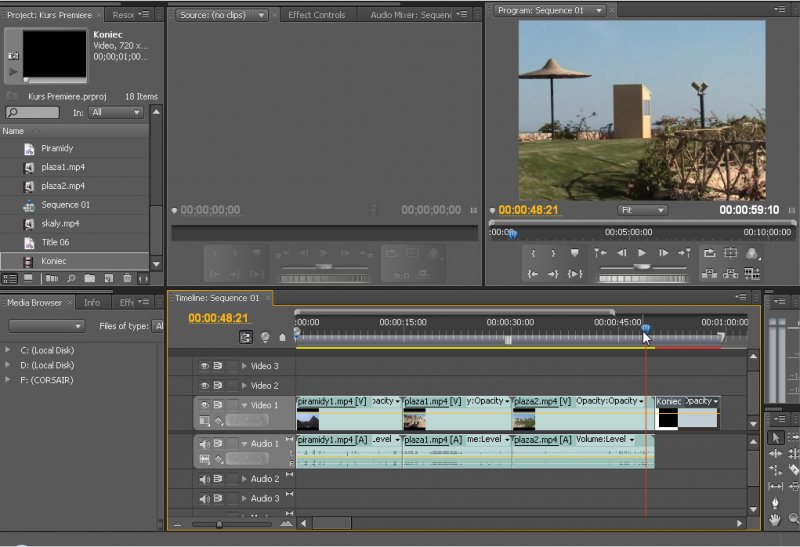The height and width of the screenshot is (547, 800).
Task: Select the Selection tool in Tools panel
Action: (776, 438)
